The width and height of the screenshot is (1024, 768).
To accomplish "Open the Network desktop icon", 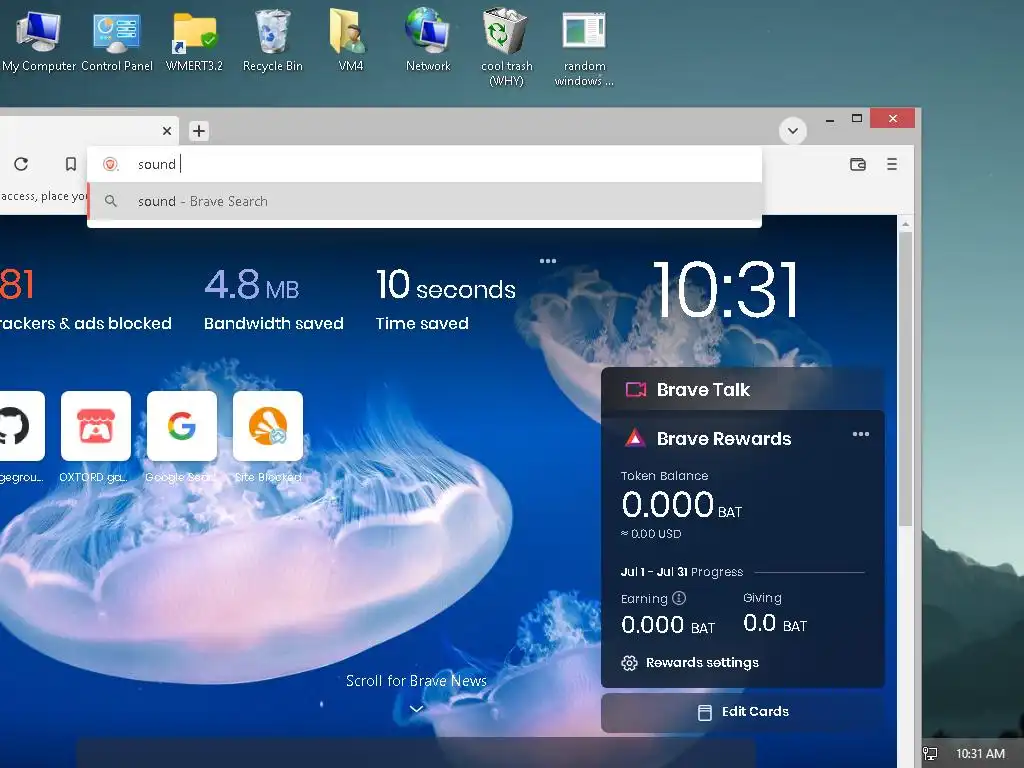I will coord(428,40).
